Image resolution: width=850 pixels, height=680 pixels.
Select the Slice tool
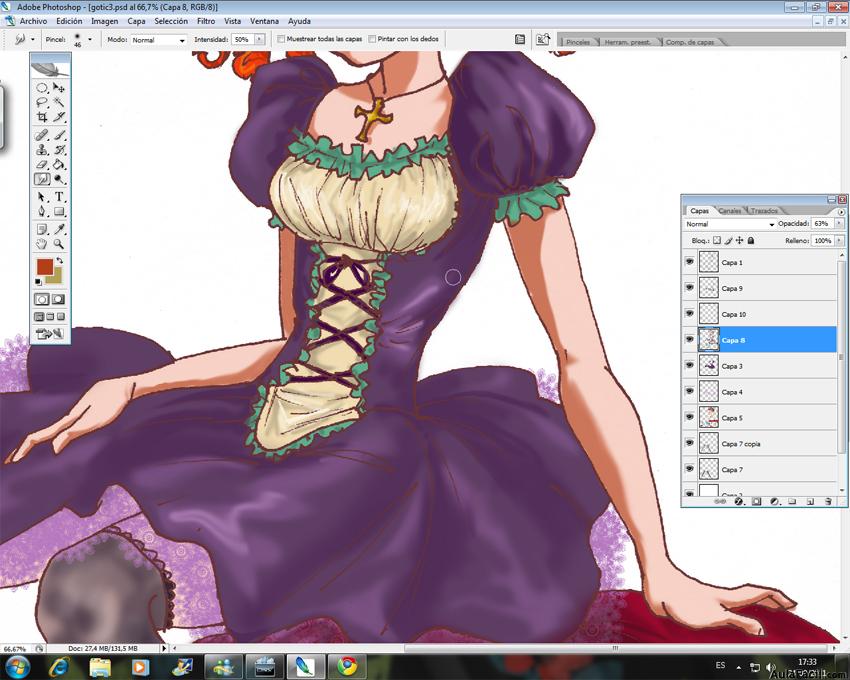(x=59, y=117)
